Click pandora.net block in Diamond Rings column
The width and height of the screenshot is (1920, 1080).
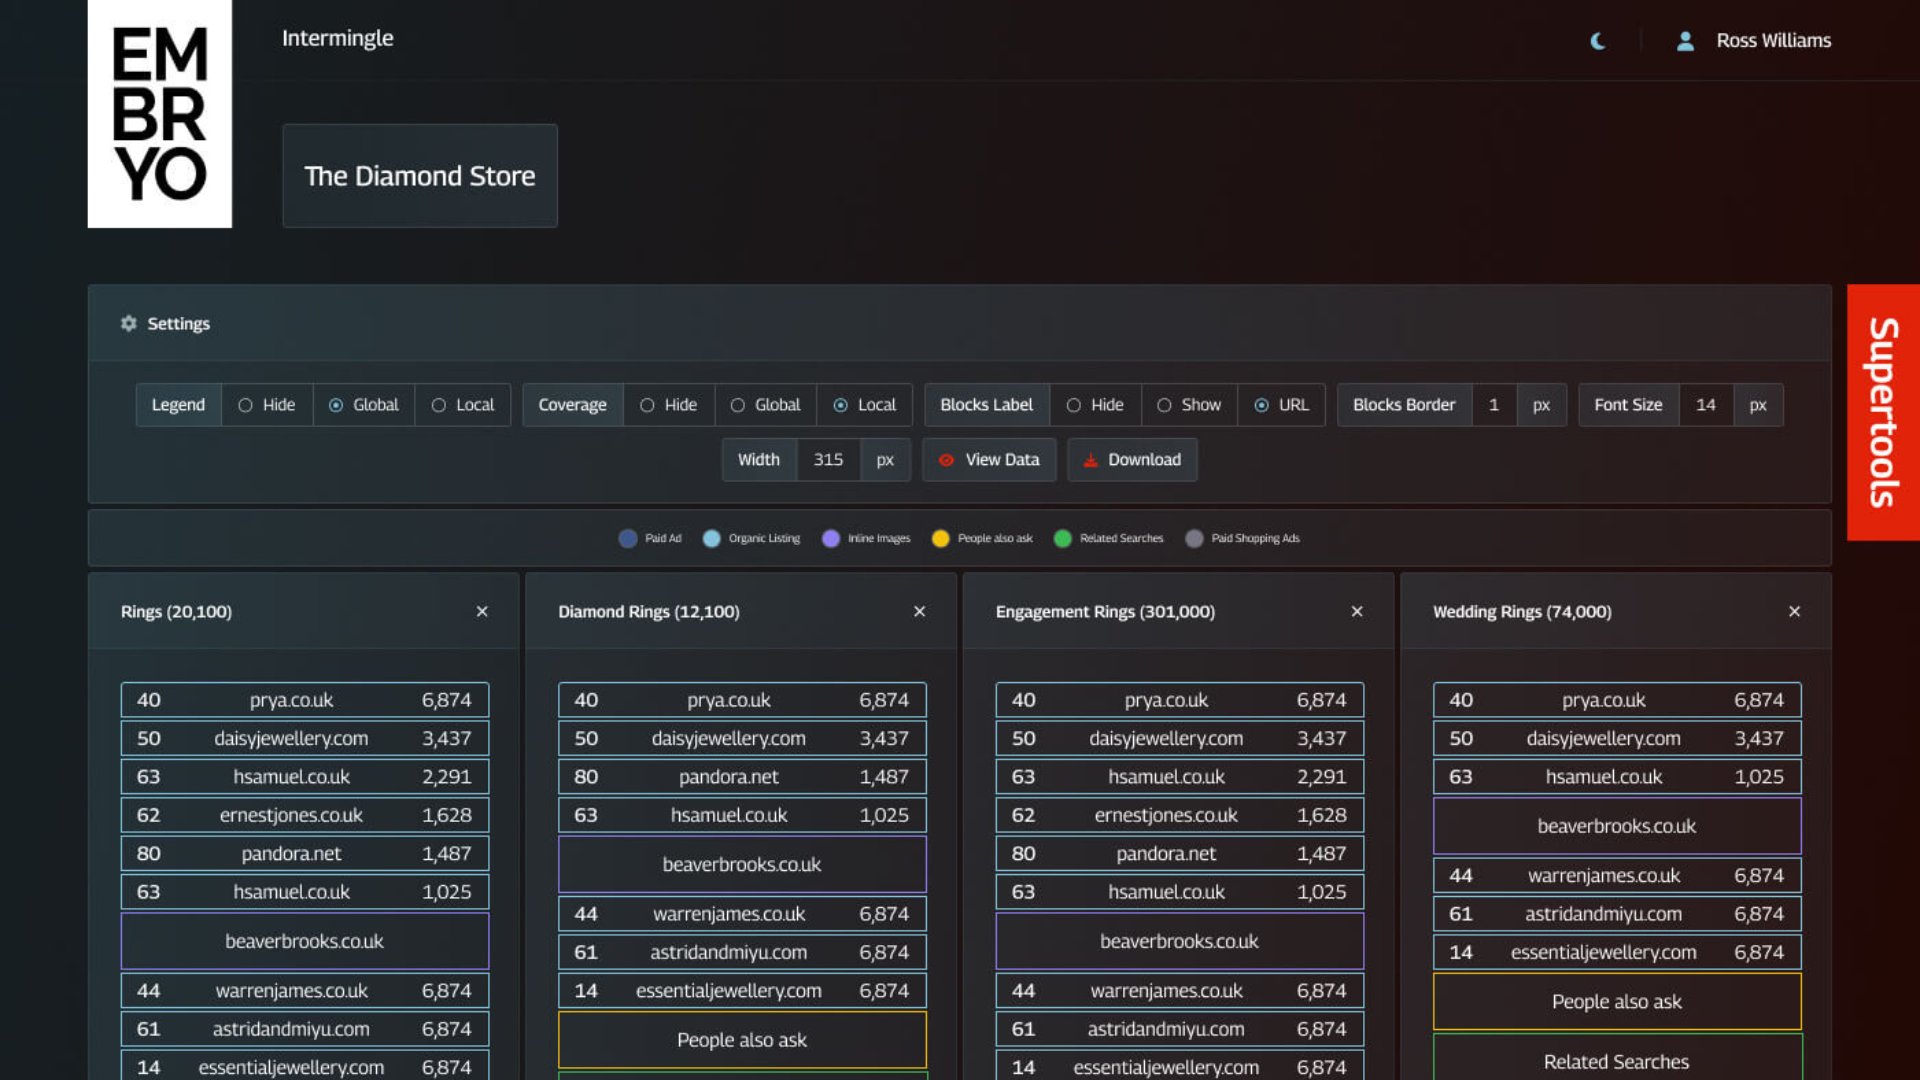click(x=742, y=777)
